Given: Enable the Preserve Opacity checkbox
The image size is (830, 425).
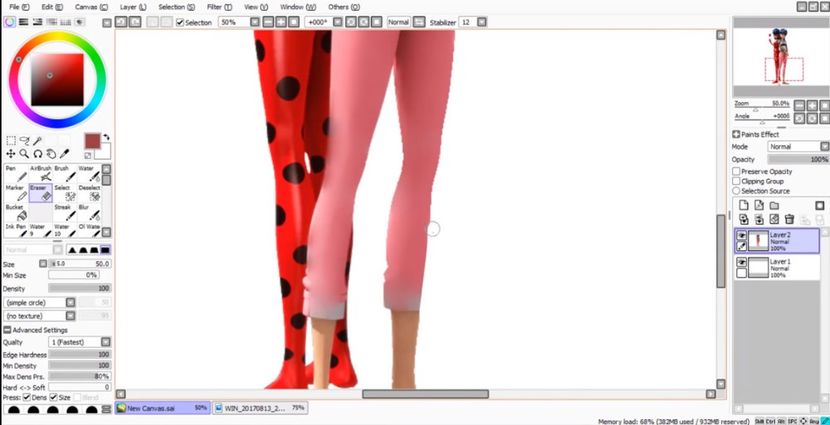Looking at the screenshot, I should pos(737,171).
